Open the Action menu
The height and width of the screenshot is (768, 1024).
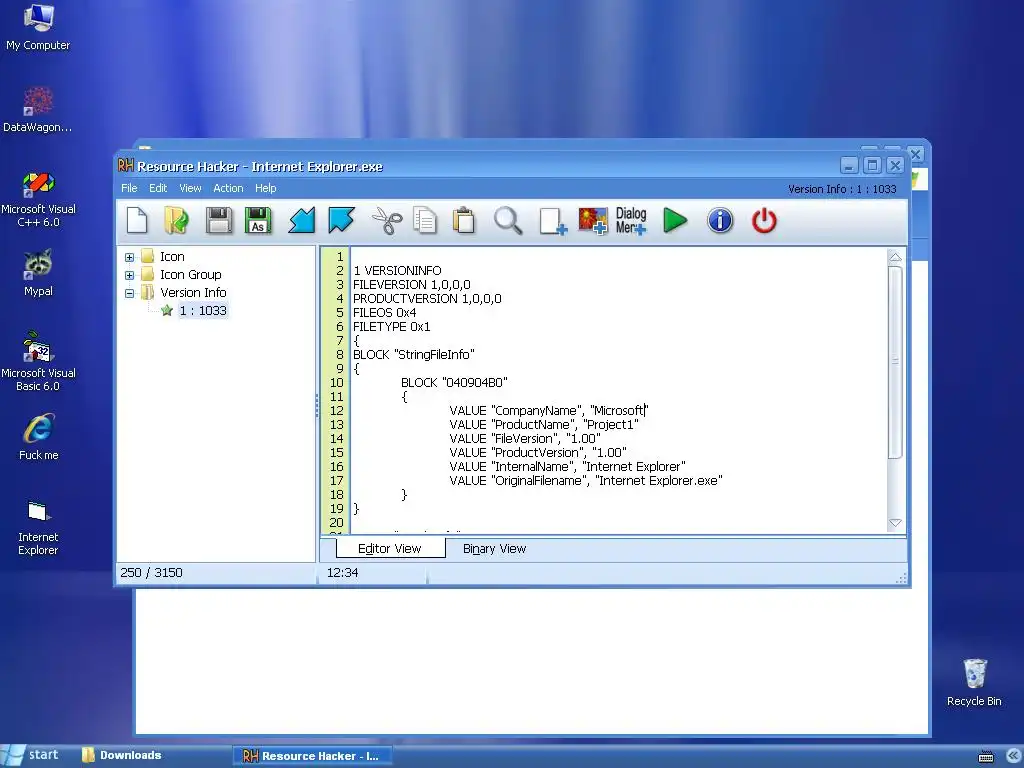point(228,188)
